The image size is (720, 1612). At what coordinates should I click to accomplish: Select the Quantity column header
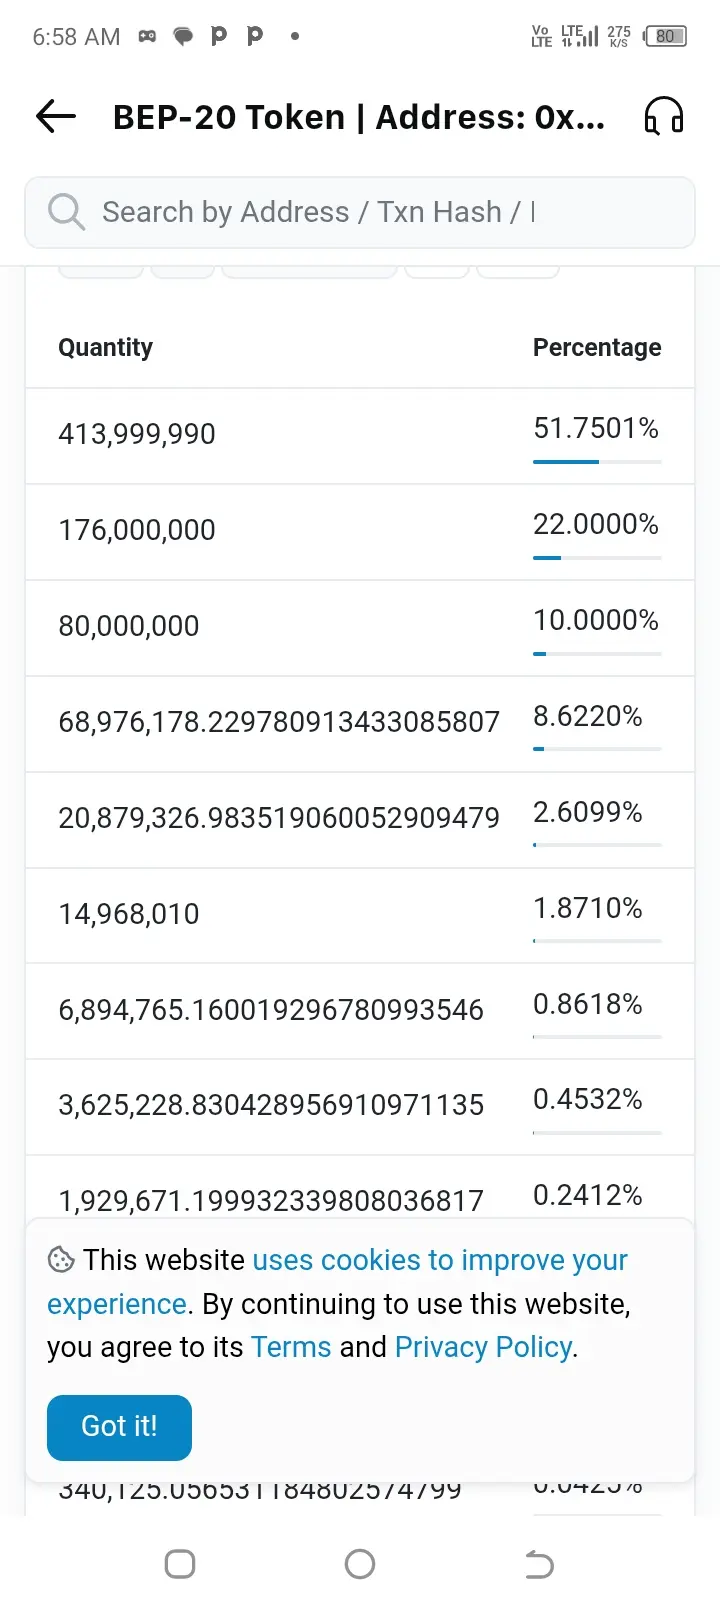[x=106, y=347]
